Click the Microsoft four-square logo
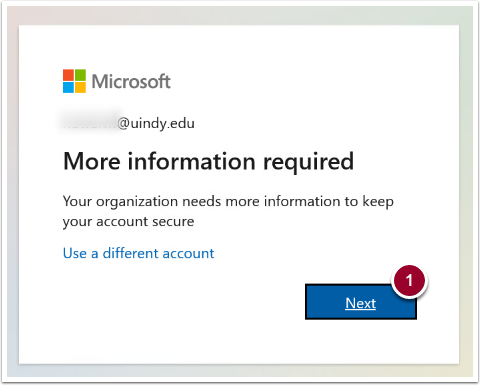Viewport: 480px width, 385px height. pyautogui.click(x=74, y=81)
